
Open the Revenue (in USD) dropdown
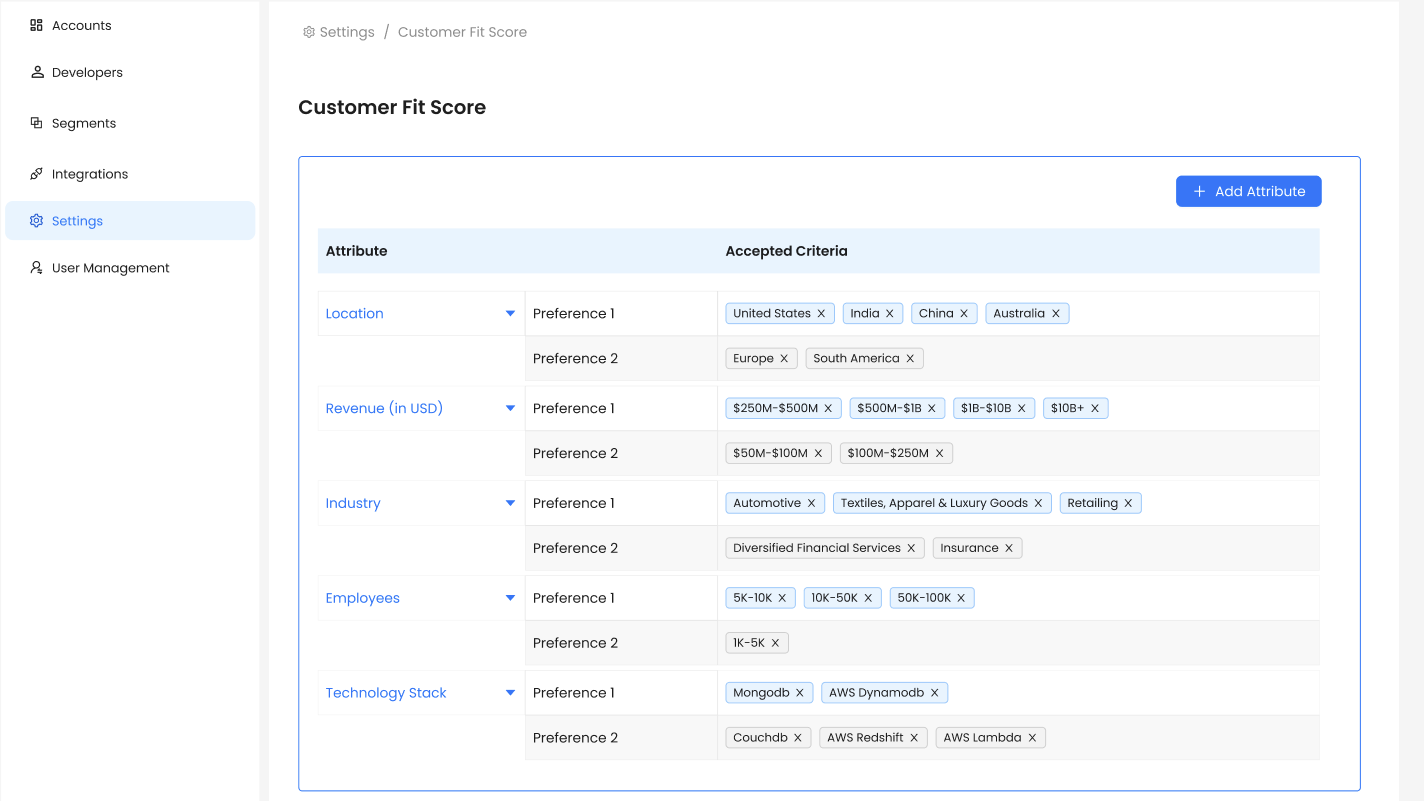510,408
